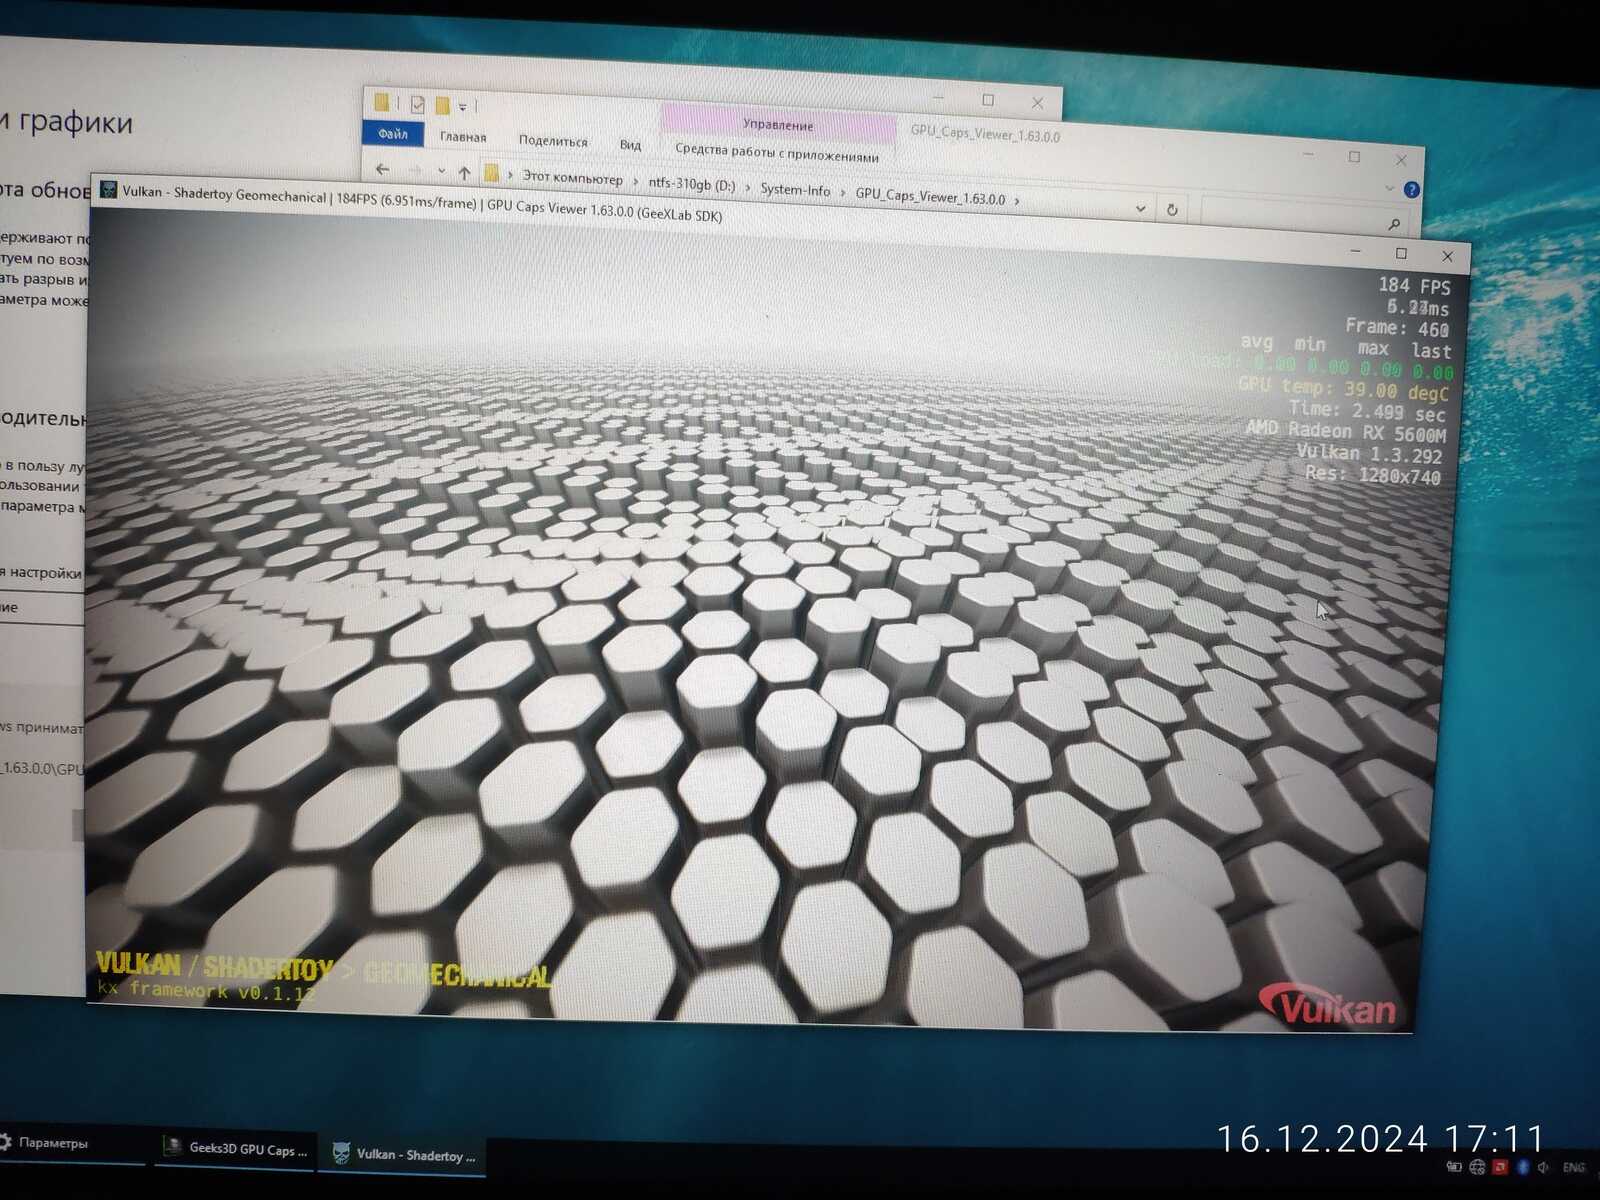Navigate to Этот компьютер in the breadcrumb
1600x1200 pixels.
(572, 178)
